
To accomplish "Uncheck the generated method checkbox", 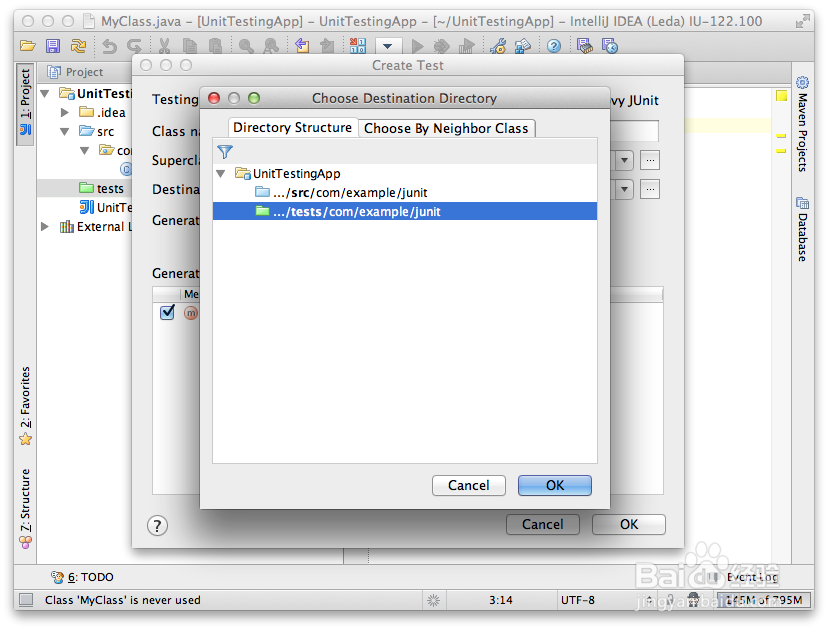I will (x=166, y=312).
